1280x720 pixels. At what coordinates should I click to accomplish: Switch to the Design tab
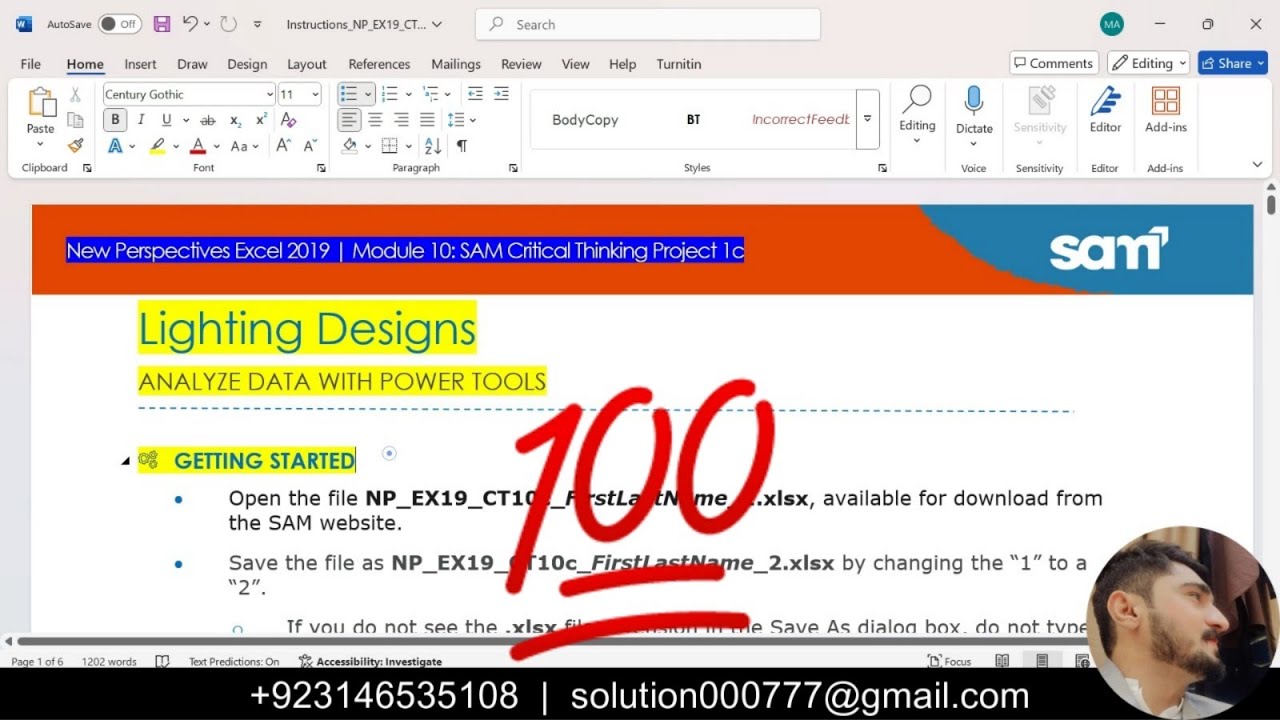click(247, 64)
